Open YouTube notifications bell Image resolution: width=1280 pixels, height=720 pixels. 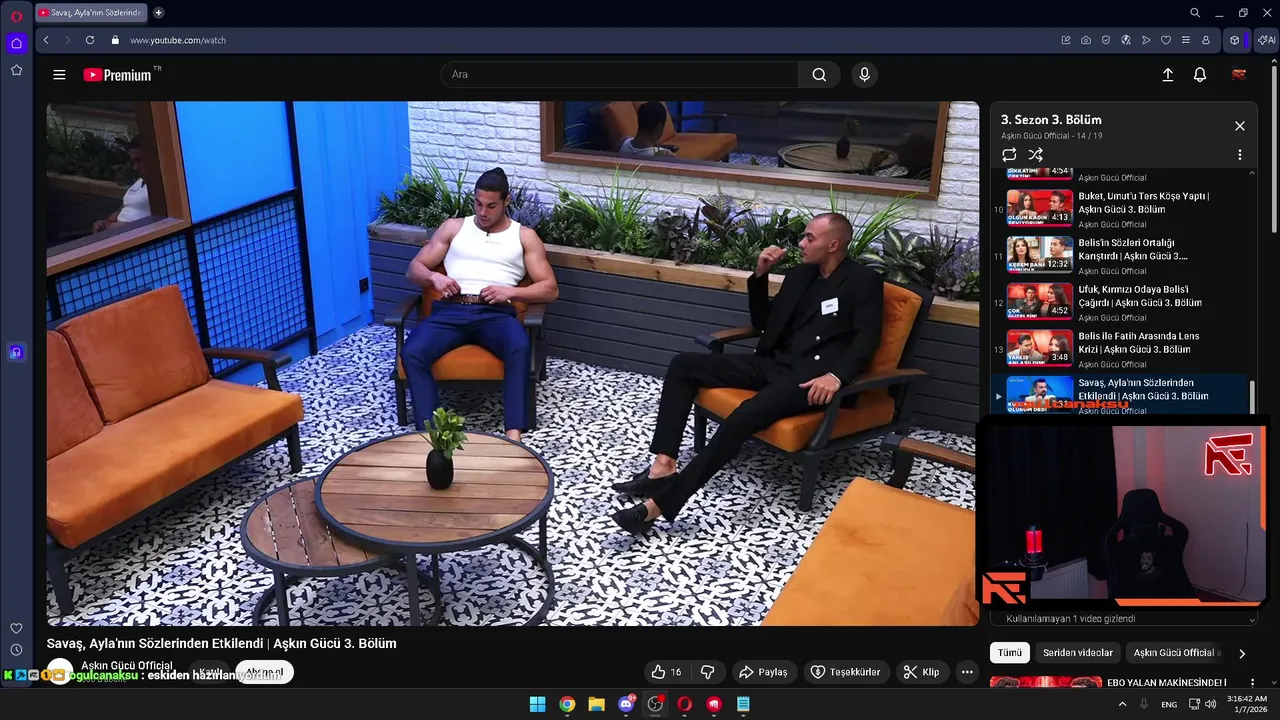tap(1200, 75)
